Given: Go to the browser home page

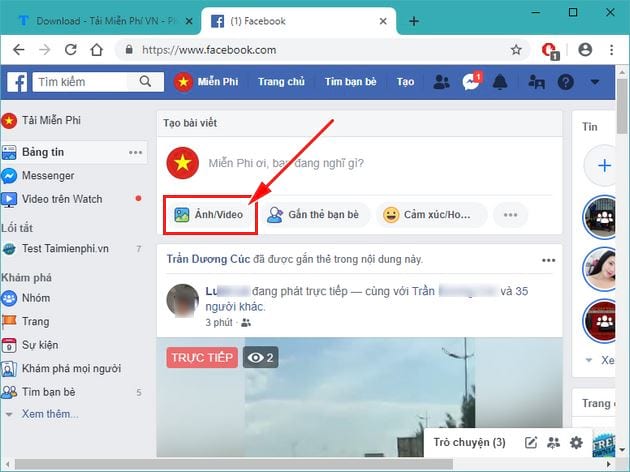Looking at the screenshot, I should (x=96, y=50).
